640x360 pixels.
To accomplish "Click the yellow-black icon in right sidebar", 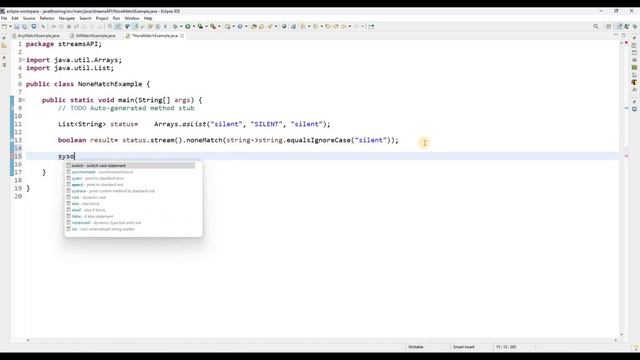I will coord(634,82).
